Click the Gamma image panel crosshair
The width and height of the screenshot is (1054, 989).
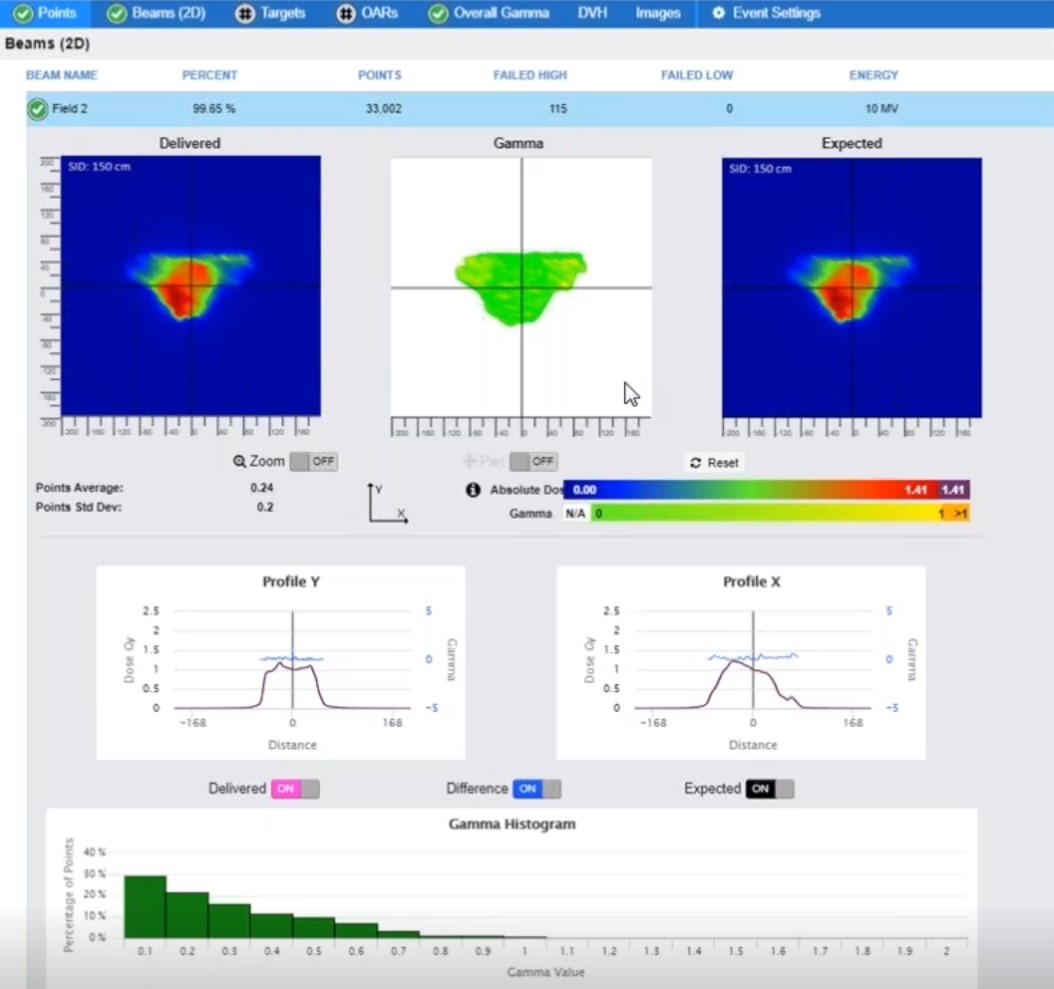522,288
